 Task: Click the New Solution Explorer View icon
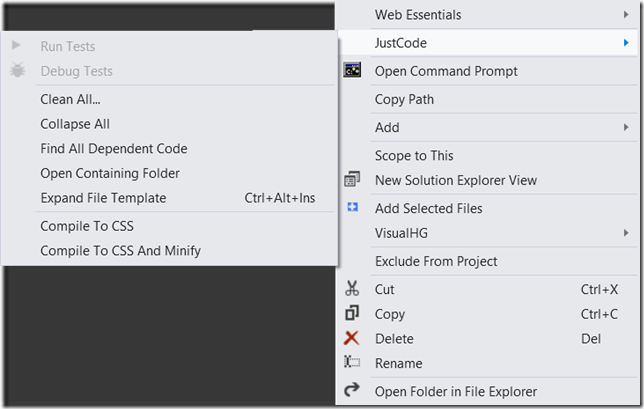click(352, 180)
